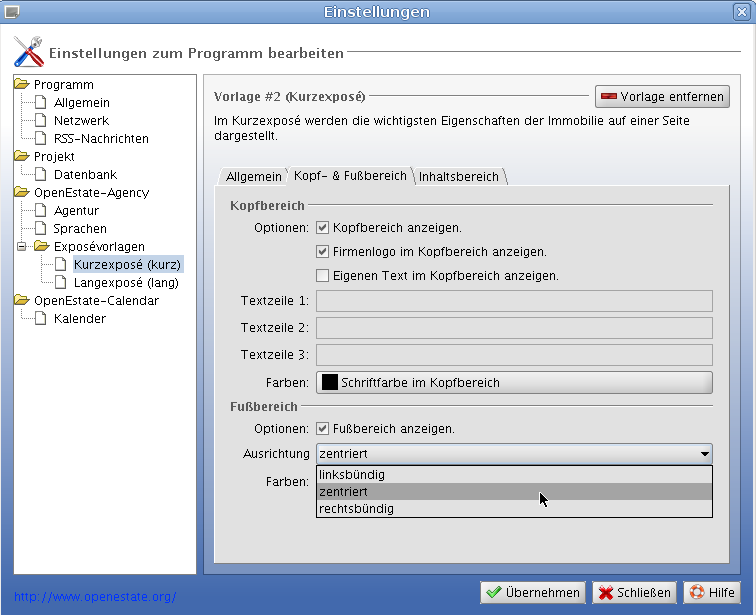Close the Ausrichtung dropdown via its arrow
The width and height of the screenshot is (756, 615).
(705, 453)
